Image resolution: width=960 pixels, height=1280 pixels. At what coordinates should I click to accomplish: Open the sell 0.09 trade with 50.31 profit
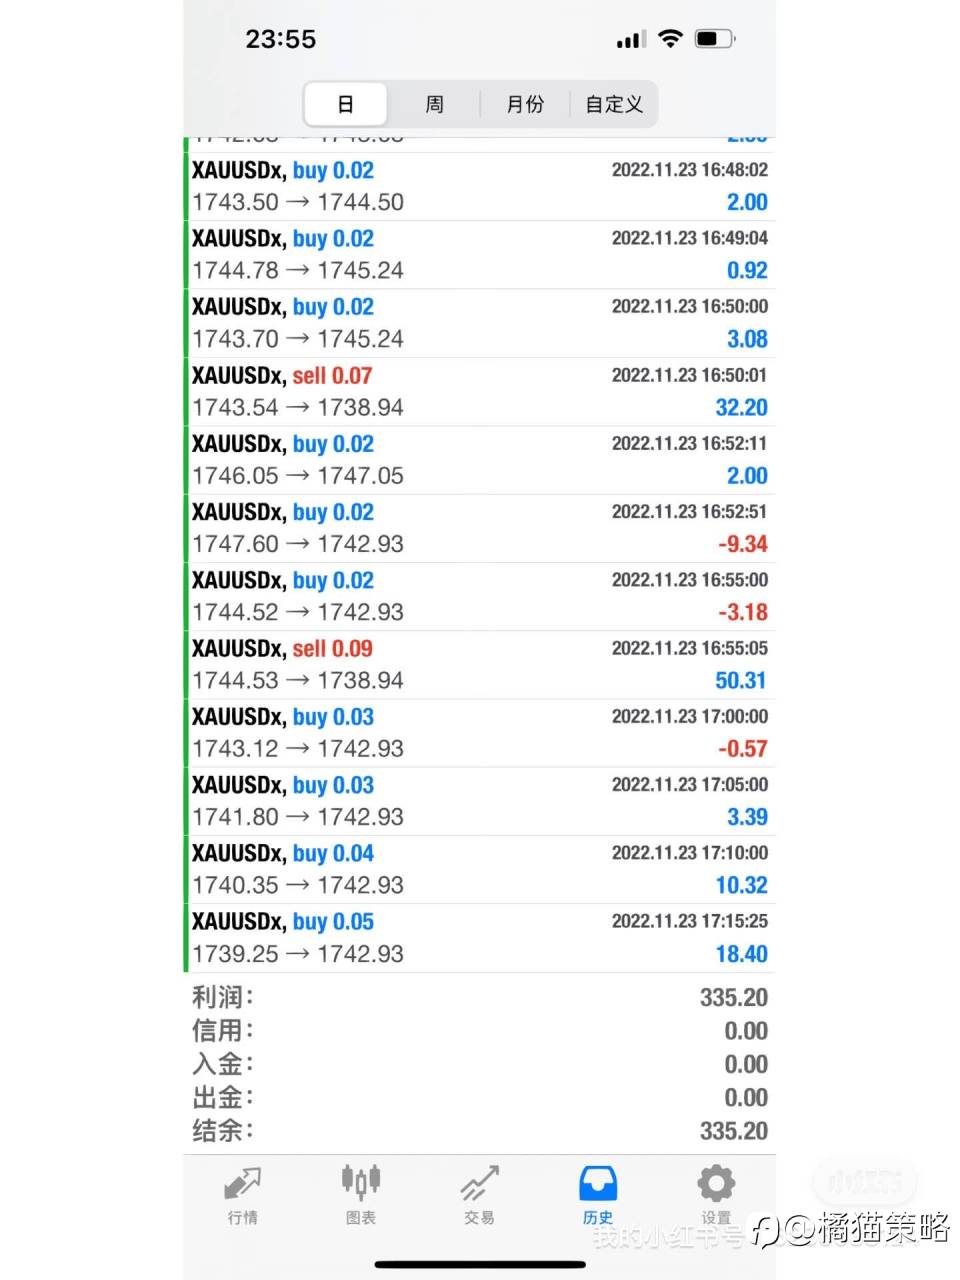point(479,664)
